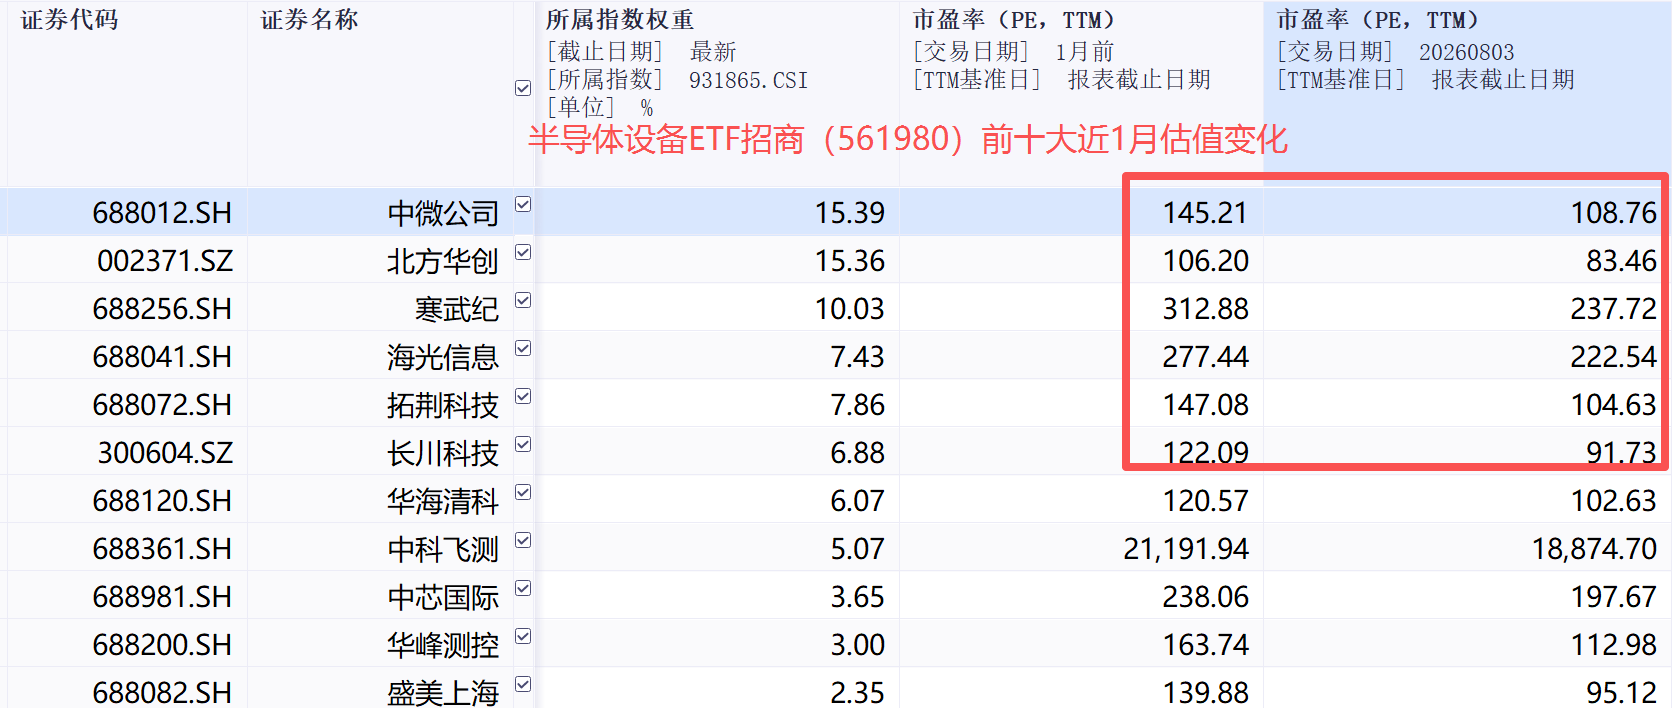1672x708 pixels.
Task: Select the code 688082.SH
Action: click(x=162, y=692)
